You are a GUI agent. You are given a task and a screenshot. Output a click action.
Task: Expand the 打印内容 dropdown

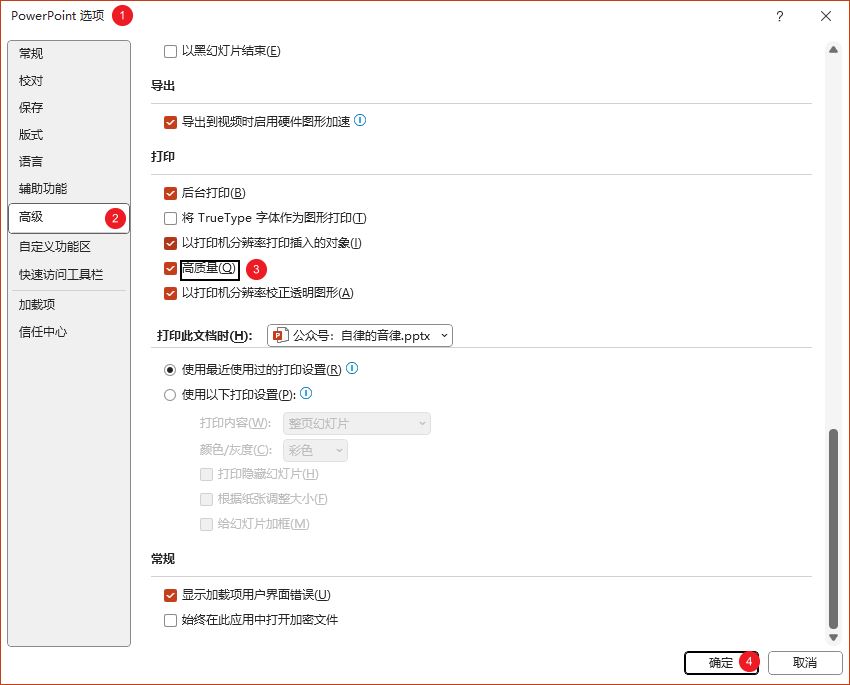(357, 424)
